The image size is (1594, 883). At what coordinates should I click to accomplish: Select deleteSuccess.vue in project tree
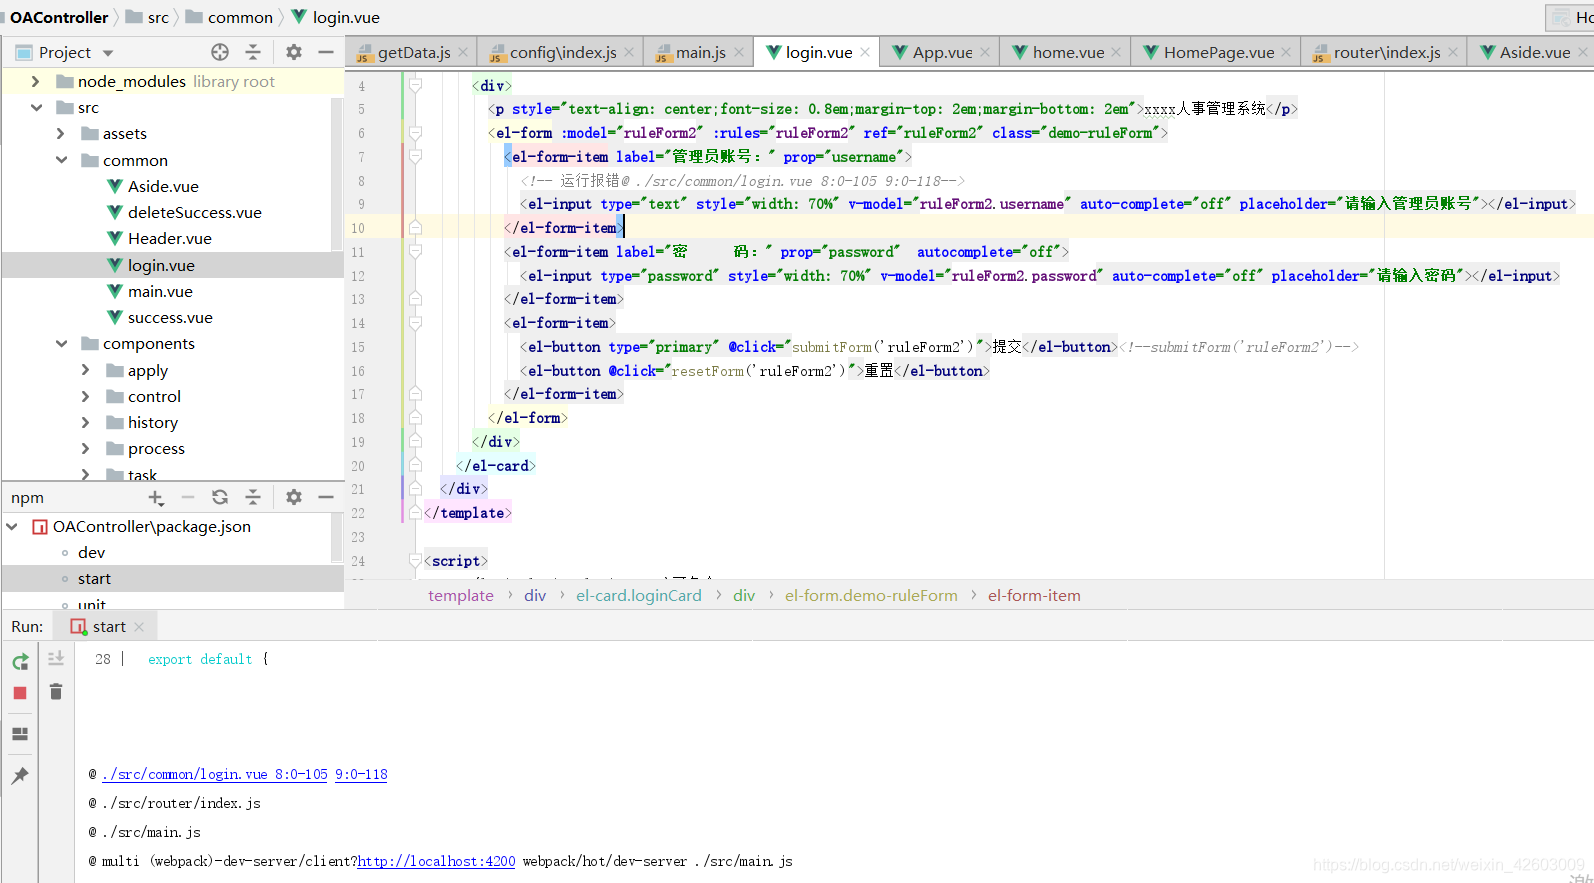[x=194, y=212]
